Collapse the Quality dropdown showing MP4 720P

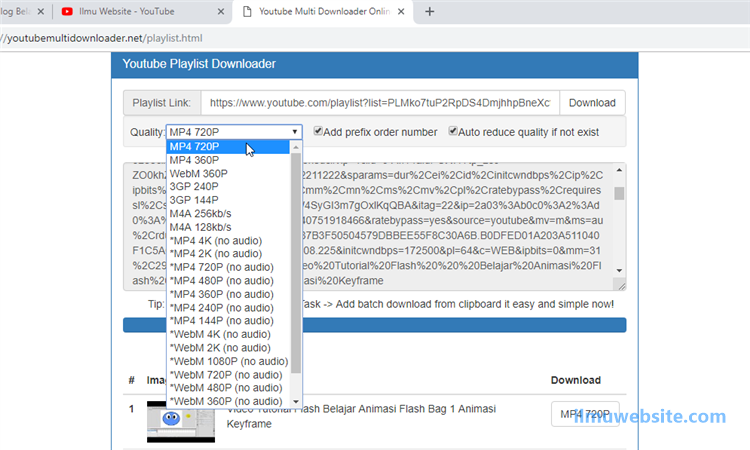234,132
